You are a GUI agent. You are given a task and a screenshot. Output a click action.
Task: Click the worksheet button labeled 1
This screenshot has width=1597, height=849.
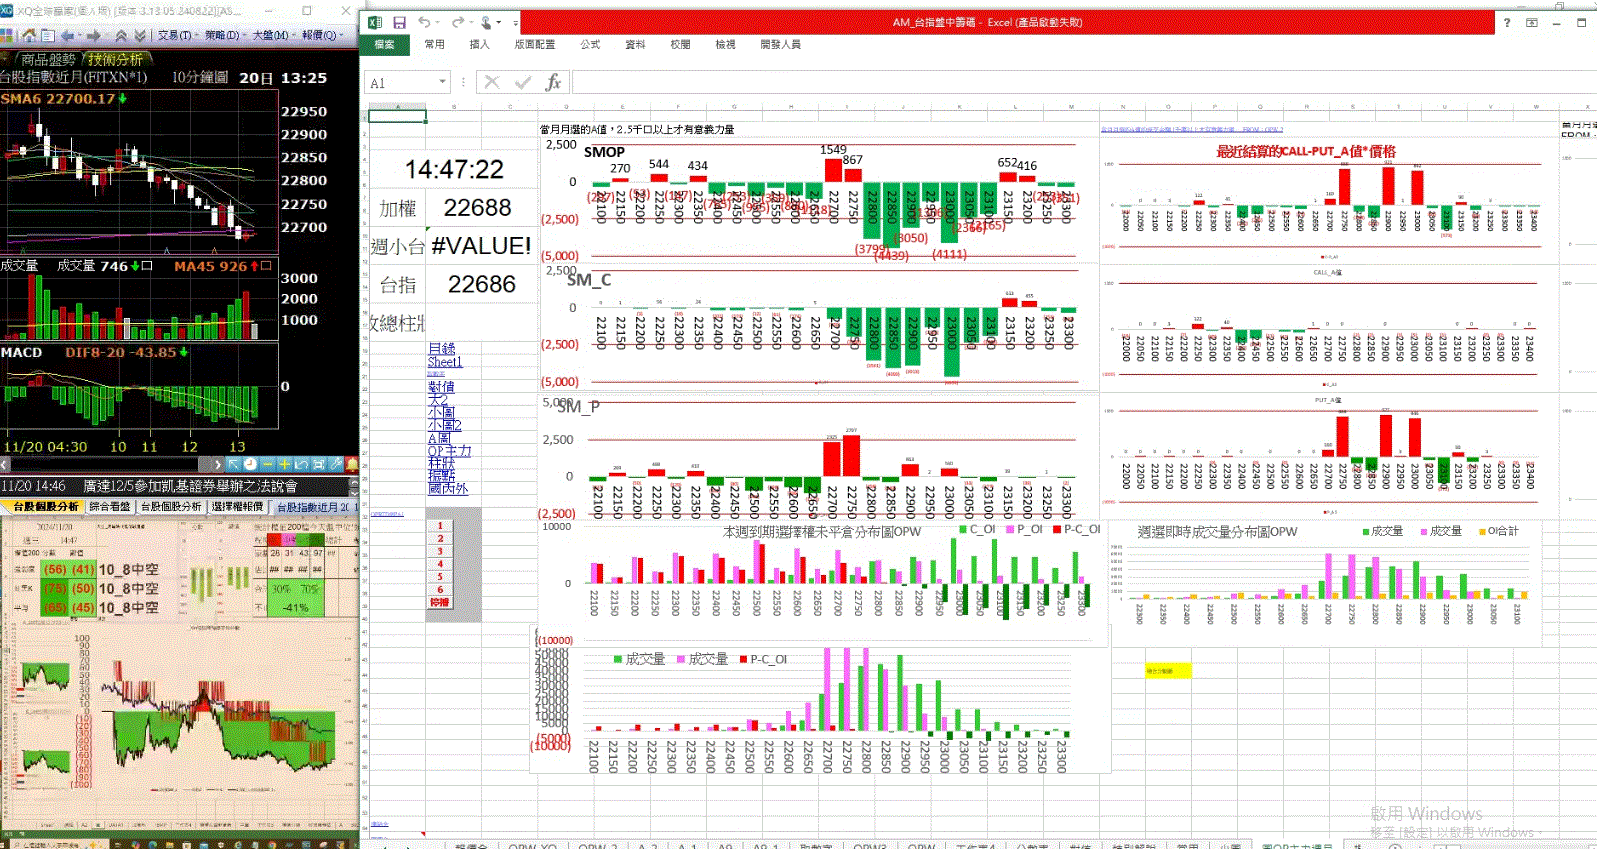click(440, 525)
